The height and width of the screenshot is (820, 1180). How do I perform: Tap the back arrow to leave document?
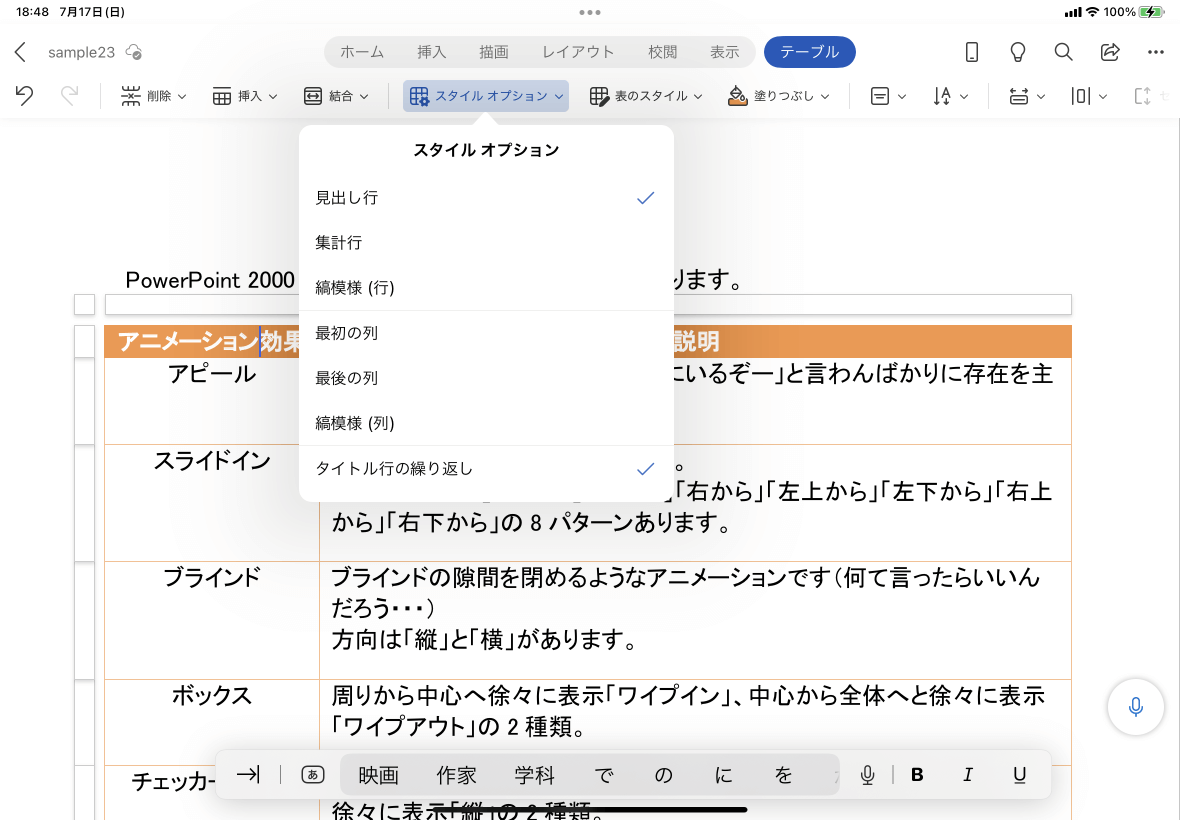(x=21, y=52)
